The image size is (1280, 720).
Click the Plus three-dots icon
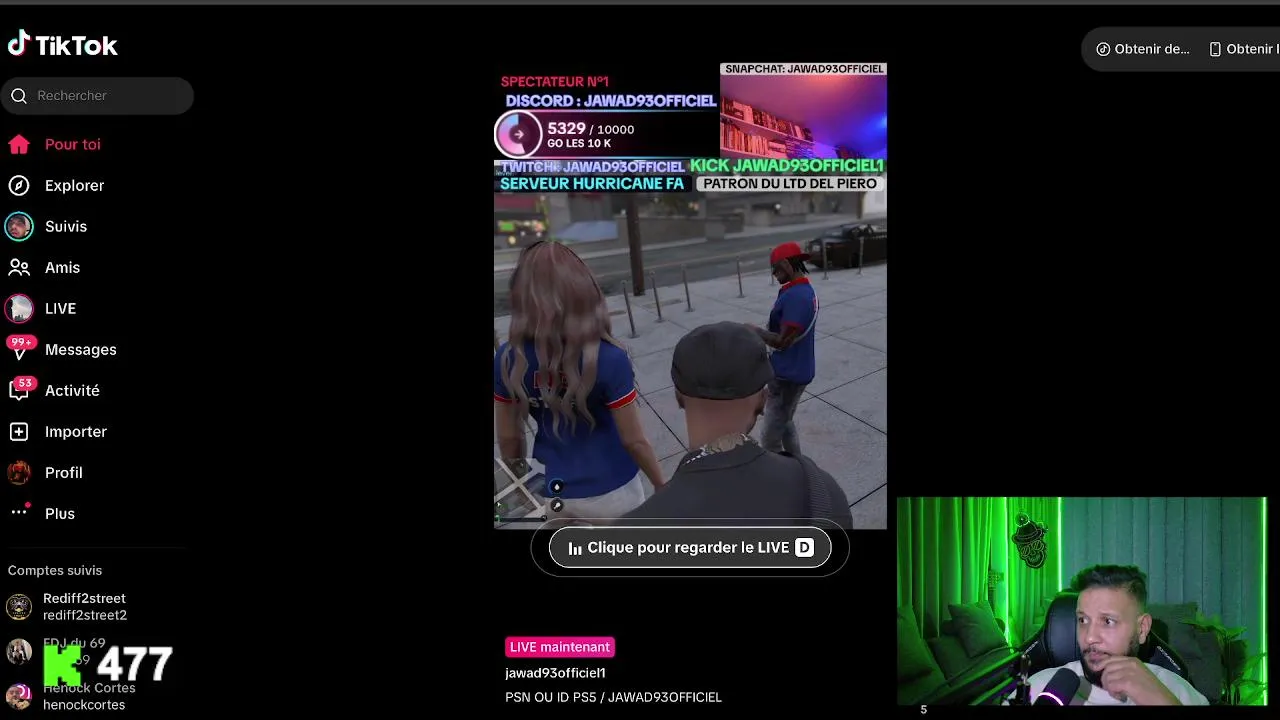pos(19,512)
